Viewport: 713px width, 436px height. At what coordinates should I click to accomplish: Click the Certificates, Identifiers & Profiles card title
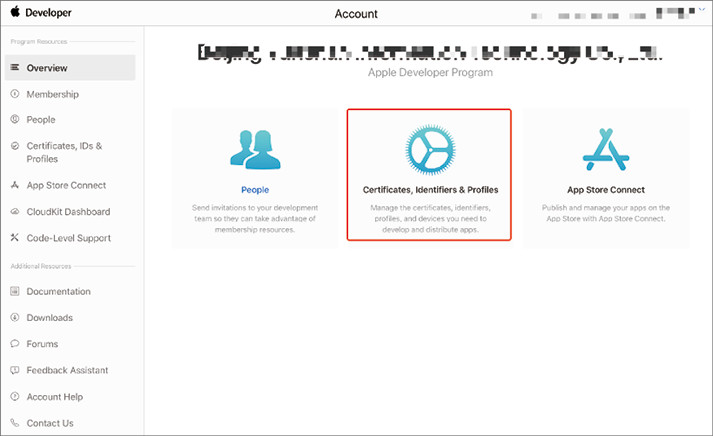coord(429,189)
